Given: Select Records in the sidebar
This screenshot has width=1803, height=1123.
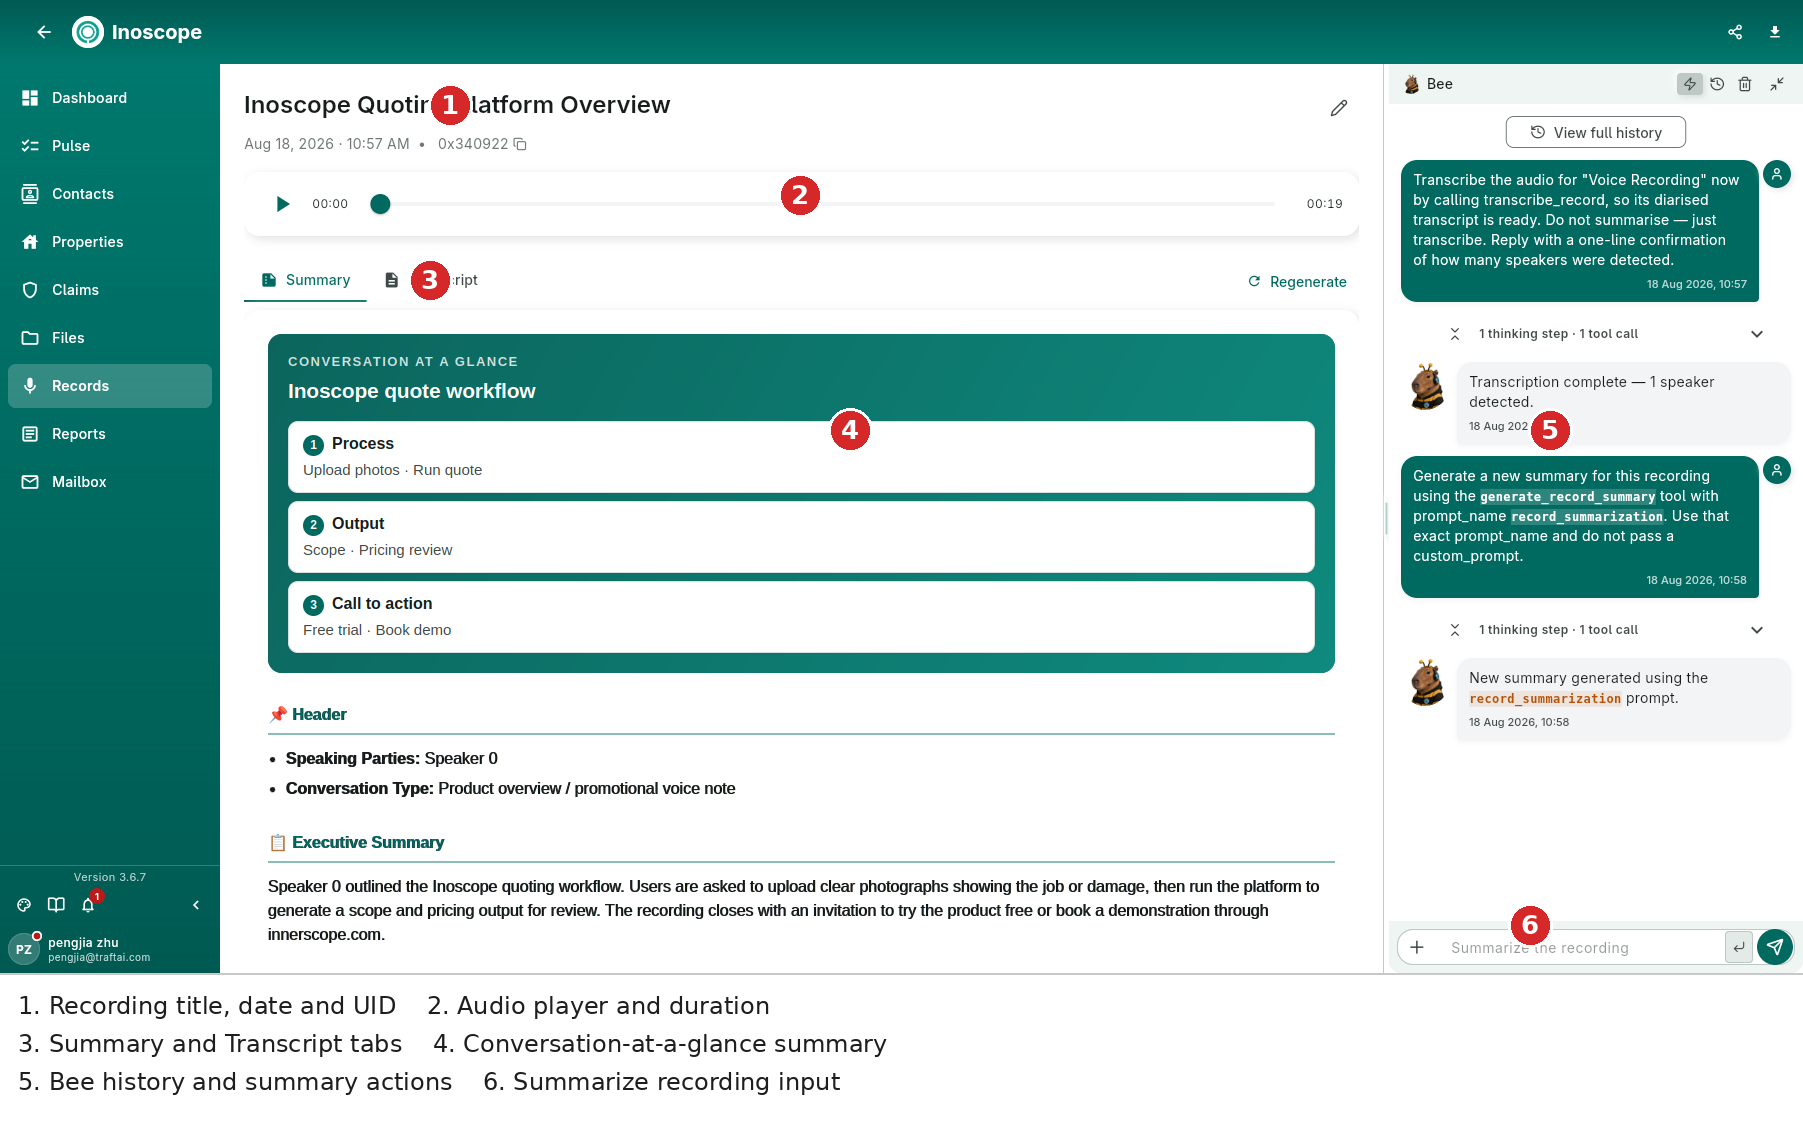Looking at the screenshot, I should pos(110,386).
